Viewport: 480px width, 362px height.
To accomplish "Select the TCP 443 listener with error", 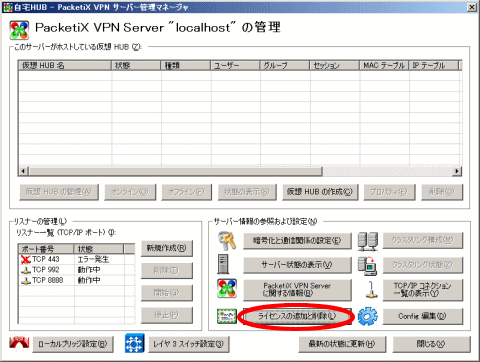I will tap(77, 259).
